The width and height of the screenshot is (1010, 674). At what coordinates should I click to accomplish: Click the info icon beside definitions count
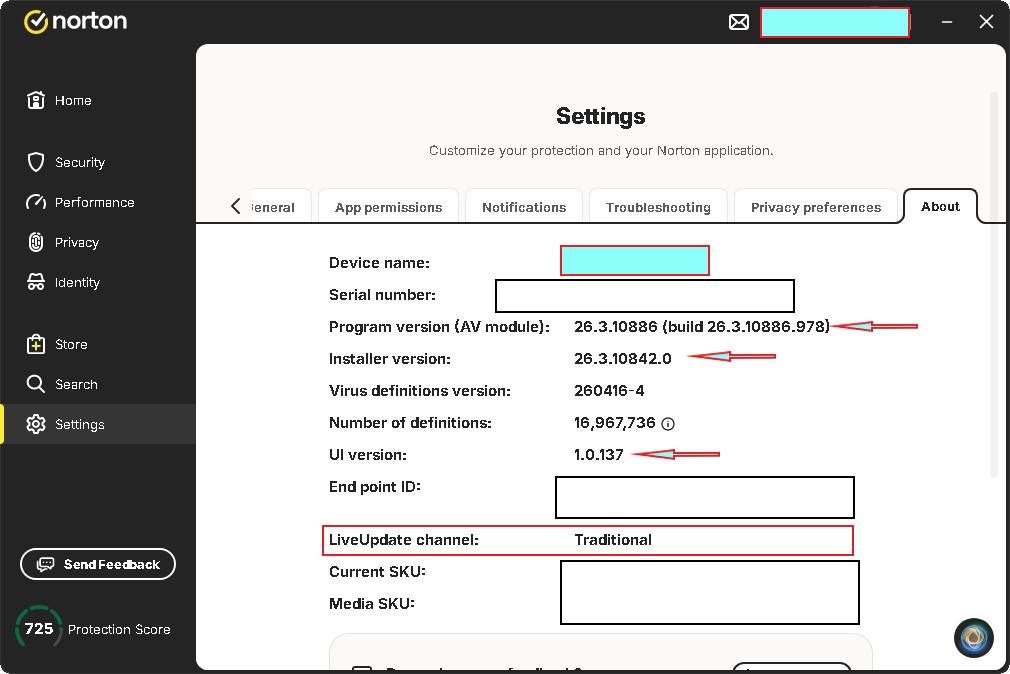[x=668, y=424]
